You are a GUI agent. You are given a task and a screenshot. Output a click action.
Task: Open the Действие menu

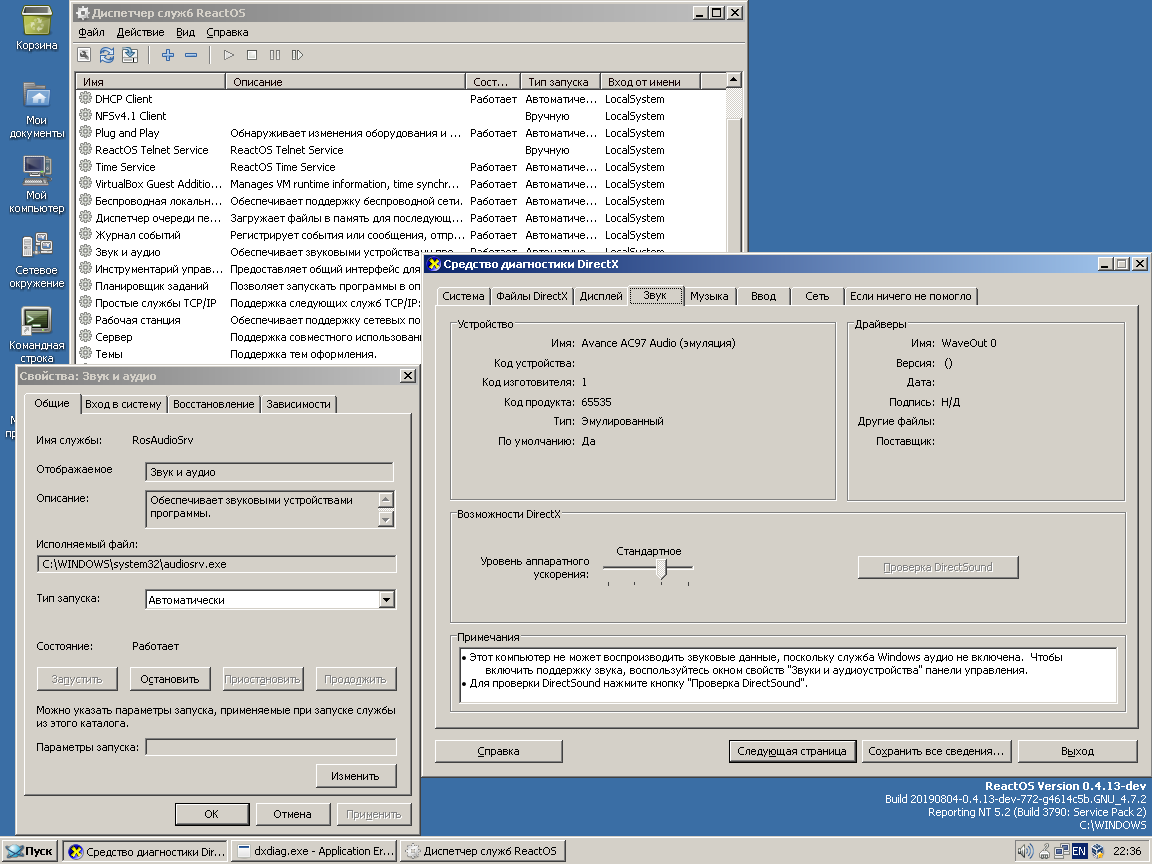(140, 32)
